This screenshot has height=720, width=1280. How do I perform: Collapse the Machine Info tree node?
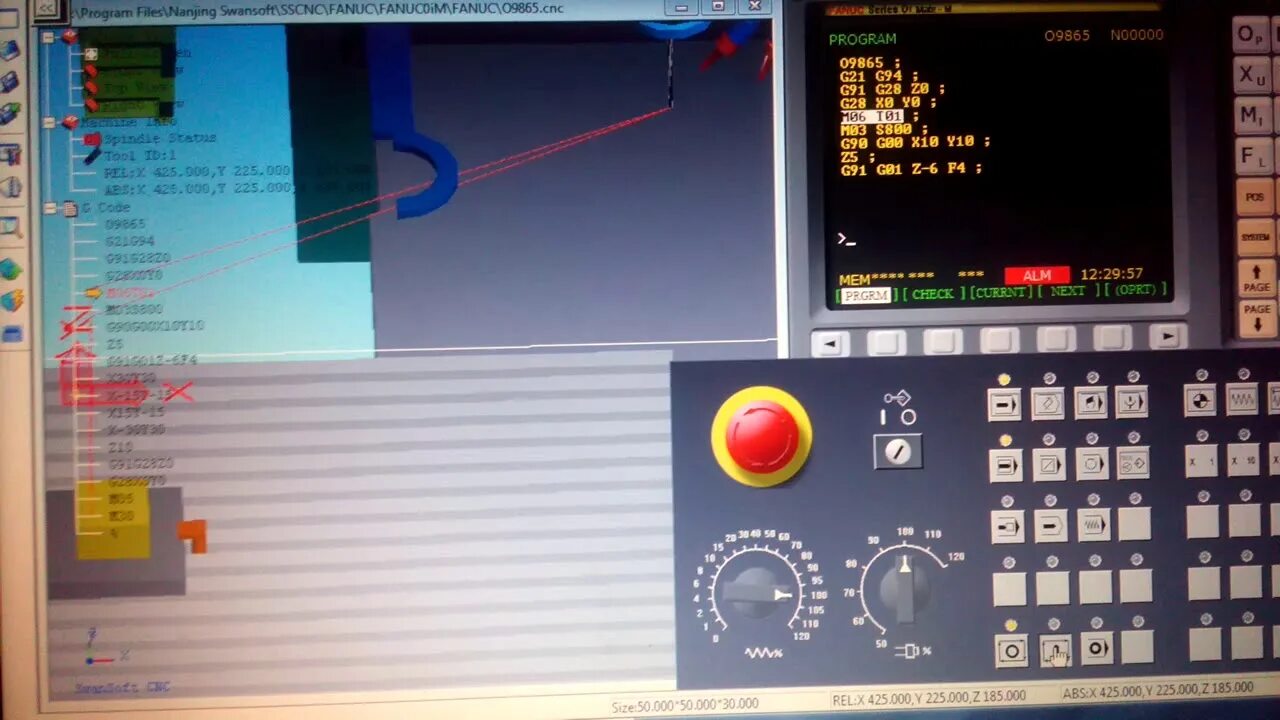49,122
